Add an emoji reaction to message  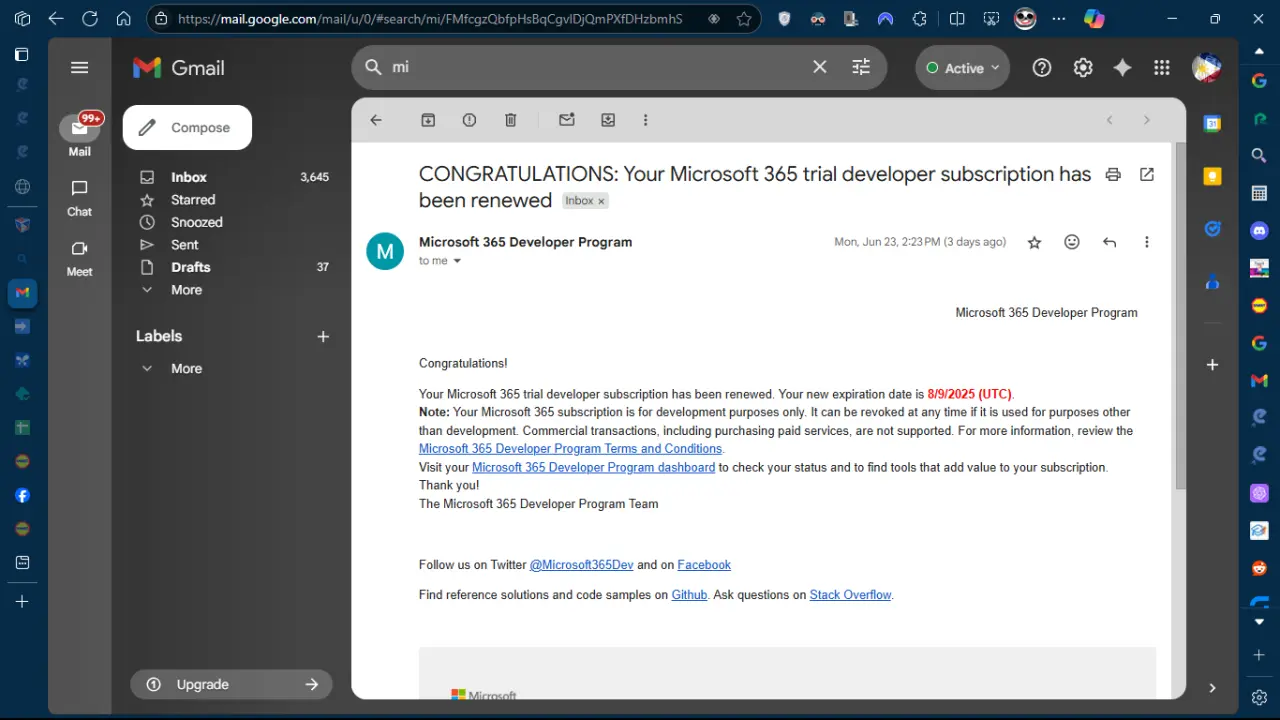1072,242
